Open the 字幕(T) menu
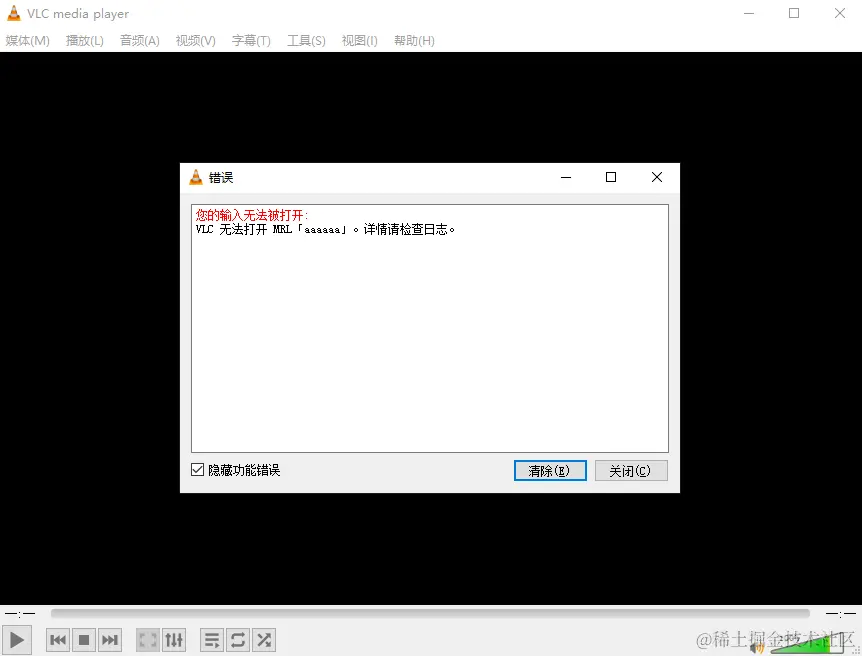862x656 pixels. click(x=251, y=41)
